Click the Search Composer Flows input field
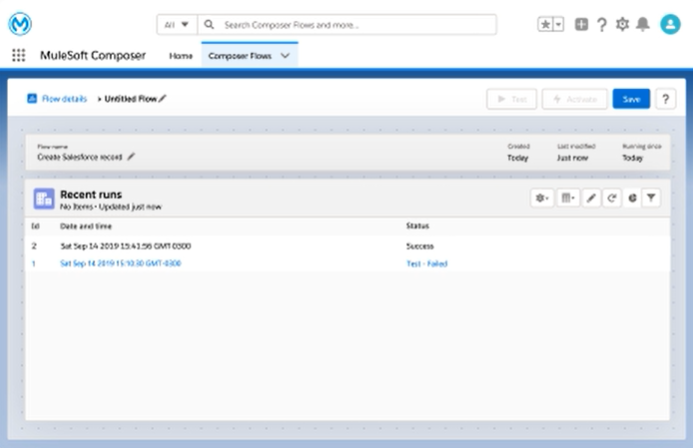This screenshot has width=693, height=448. [347, 25]
